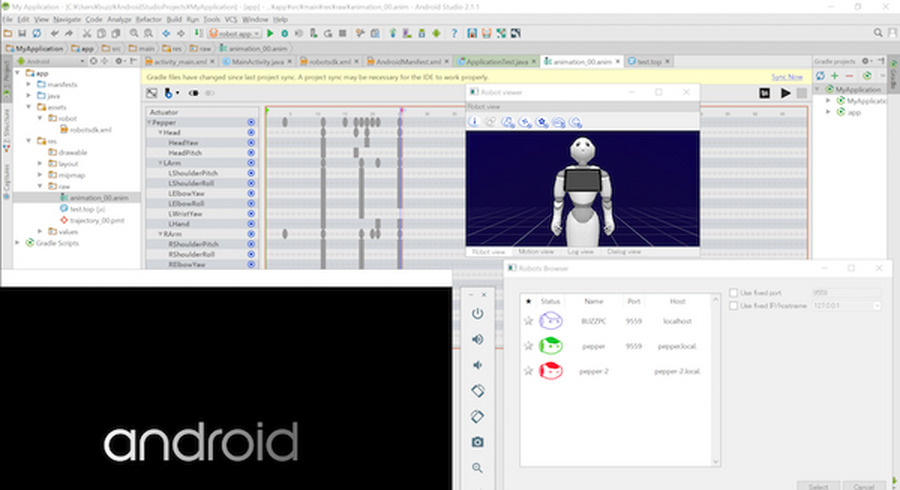Viewport: 900px width, 490px height.
Task: Click the emulator volume down icon
Action: tap(478, 365)
